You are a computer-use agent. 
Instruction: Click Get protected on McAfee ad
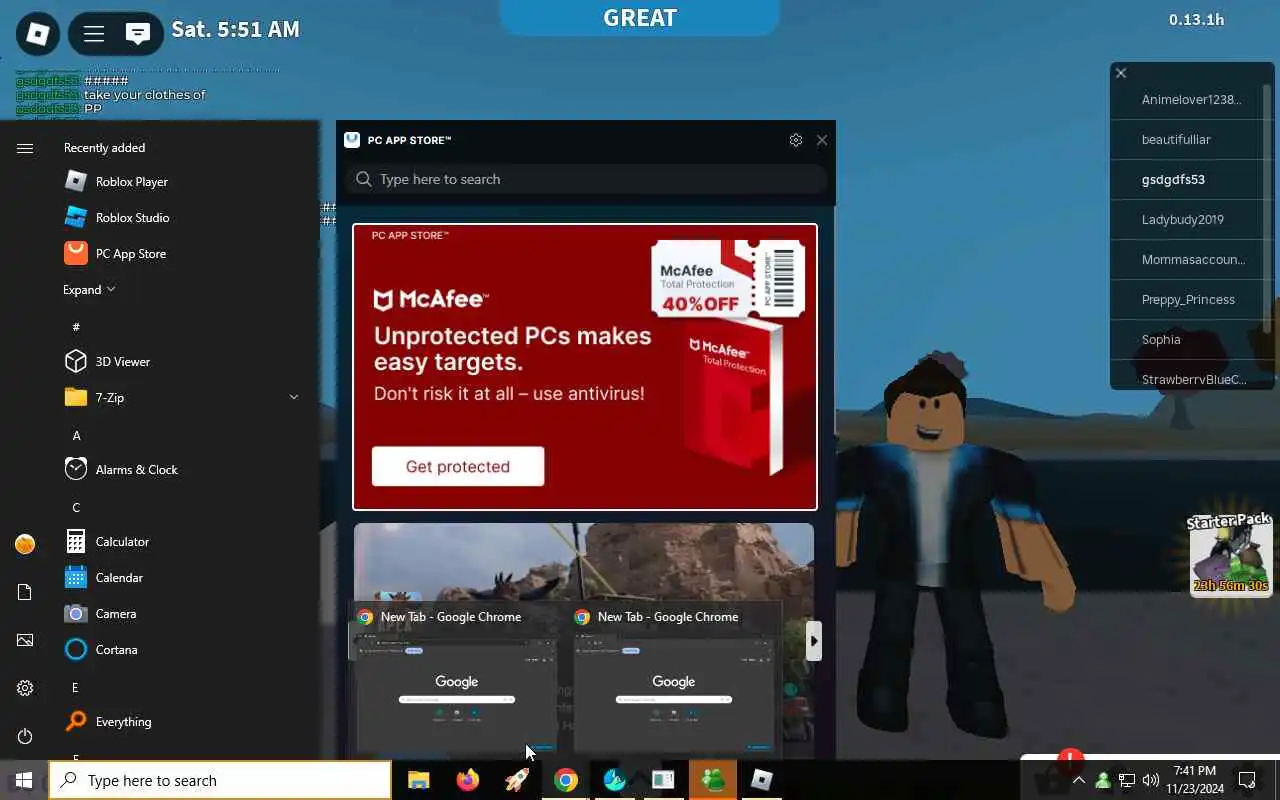[x=458, y=466]
